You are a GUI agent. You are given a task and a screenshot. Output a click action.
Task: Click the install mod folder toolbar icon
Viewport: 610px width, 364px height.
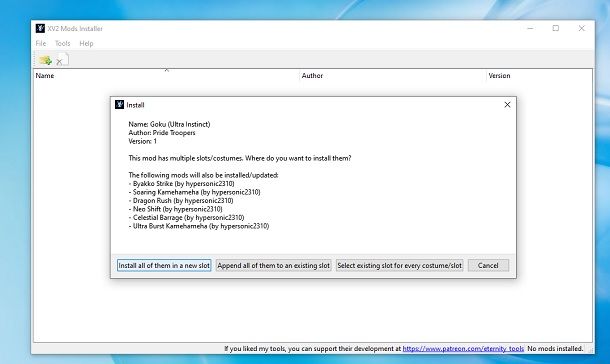45,60
